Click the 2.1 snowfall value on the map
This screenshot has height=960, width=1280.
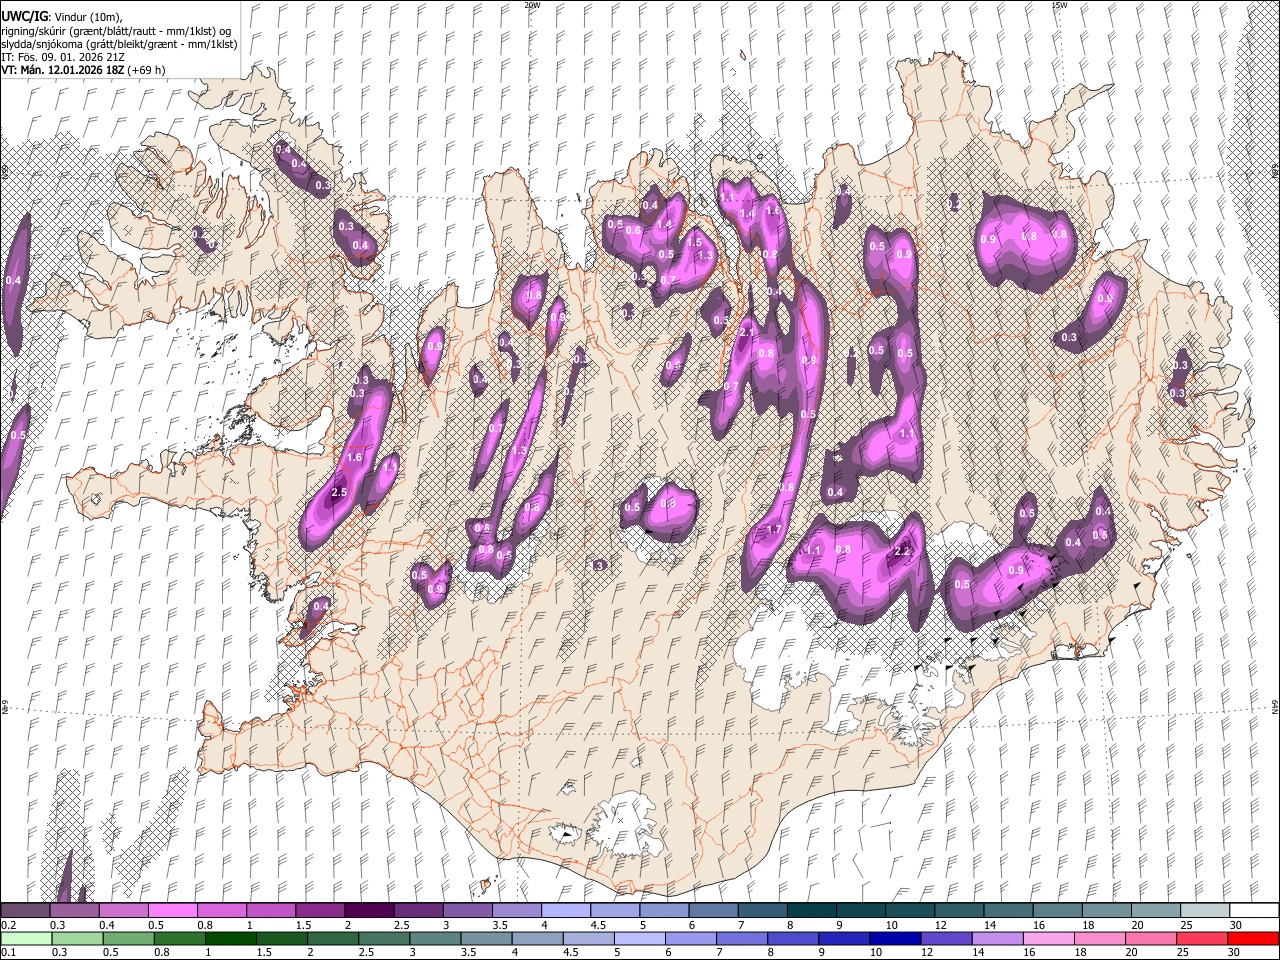point(747,332)
